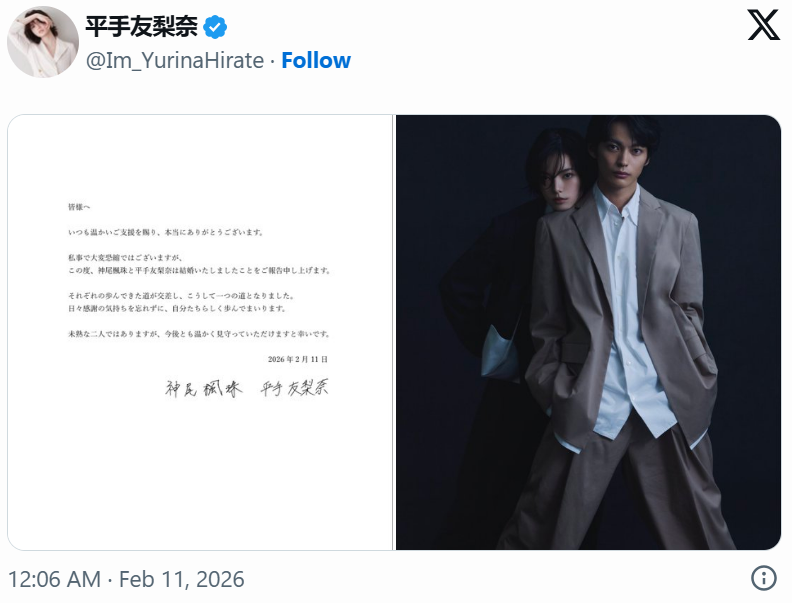Click the letter line starting 未熟な二人では
Viewport: 792px width, 603px height.
(x=200, y=334)
